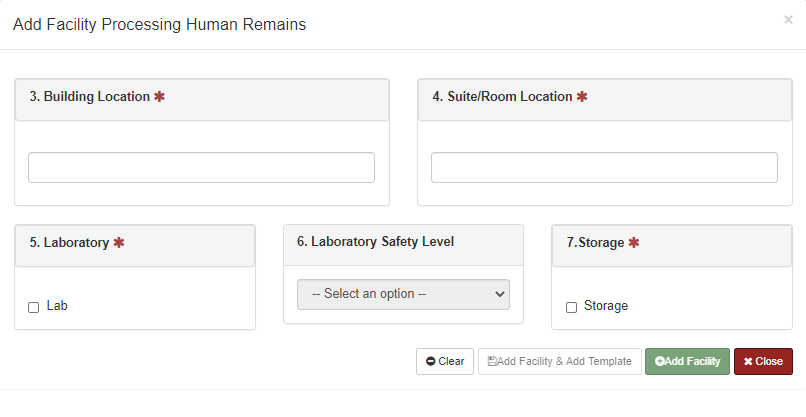Click the red asterisk next to Storage heading
The image size is (806, 417).
[x=633, y=242]
